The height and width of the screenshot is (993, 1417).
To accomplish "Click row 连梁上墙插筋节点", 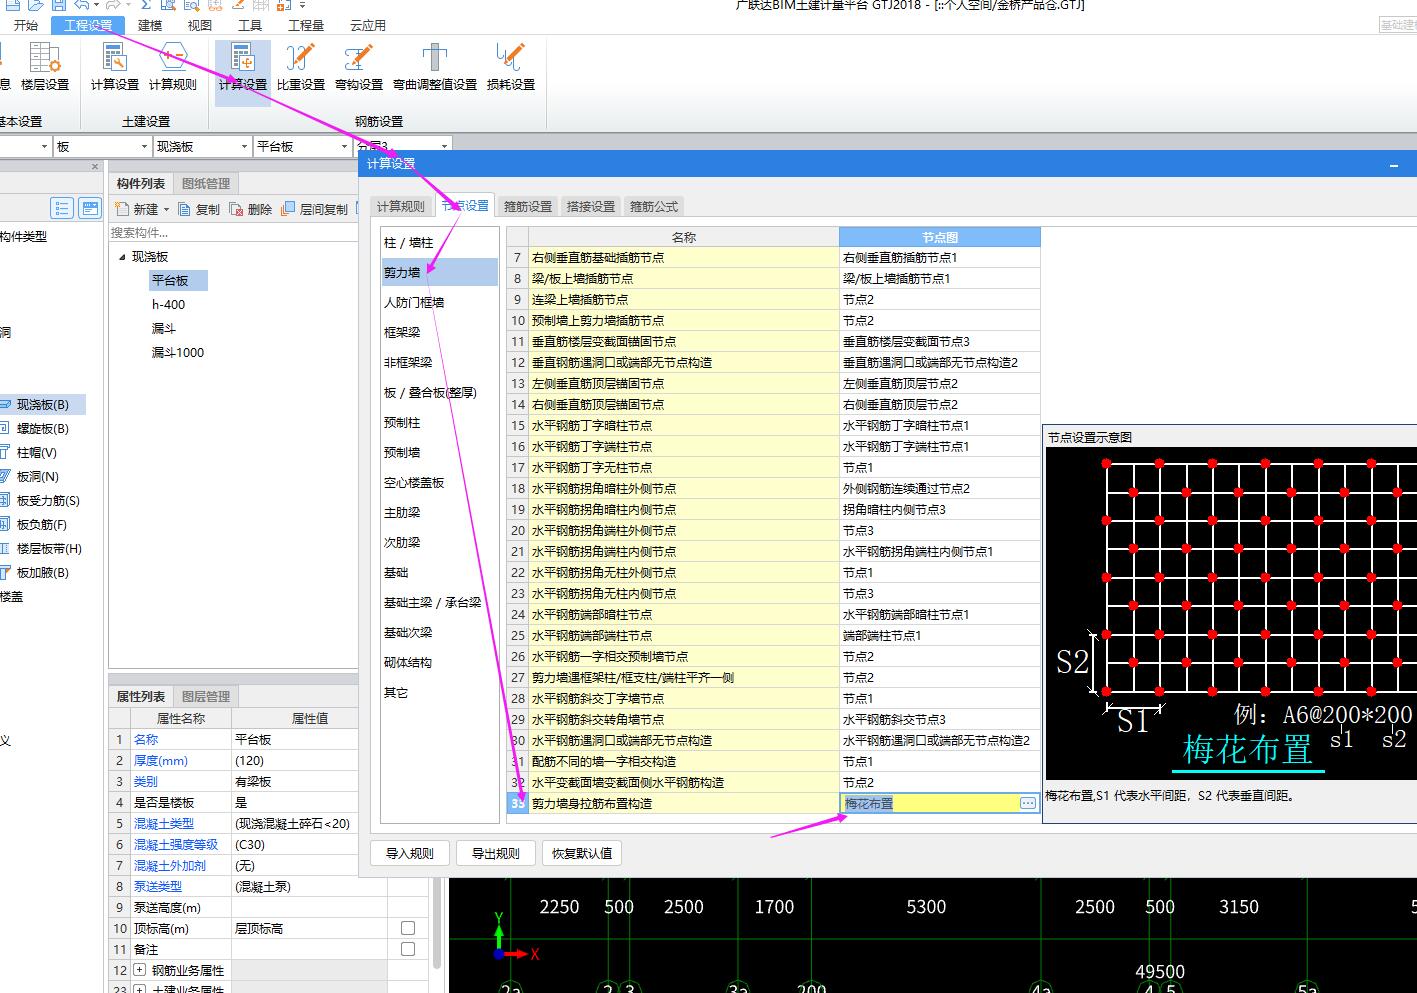I will (x=685, y=299).
